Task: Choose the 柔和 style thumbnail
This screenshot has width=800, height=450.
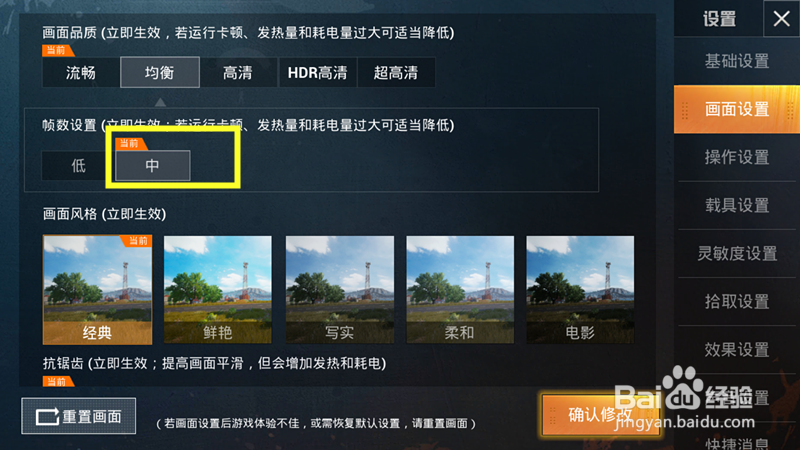Action: click(x=460, y=289)
